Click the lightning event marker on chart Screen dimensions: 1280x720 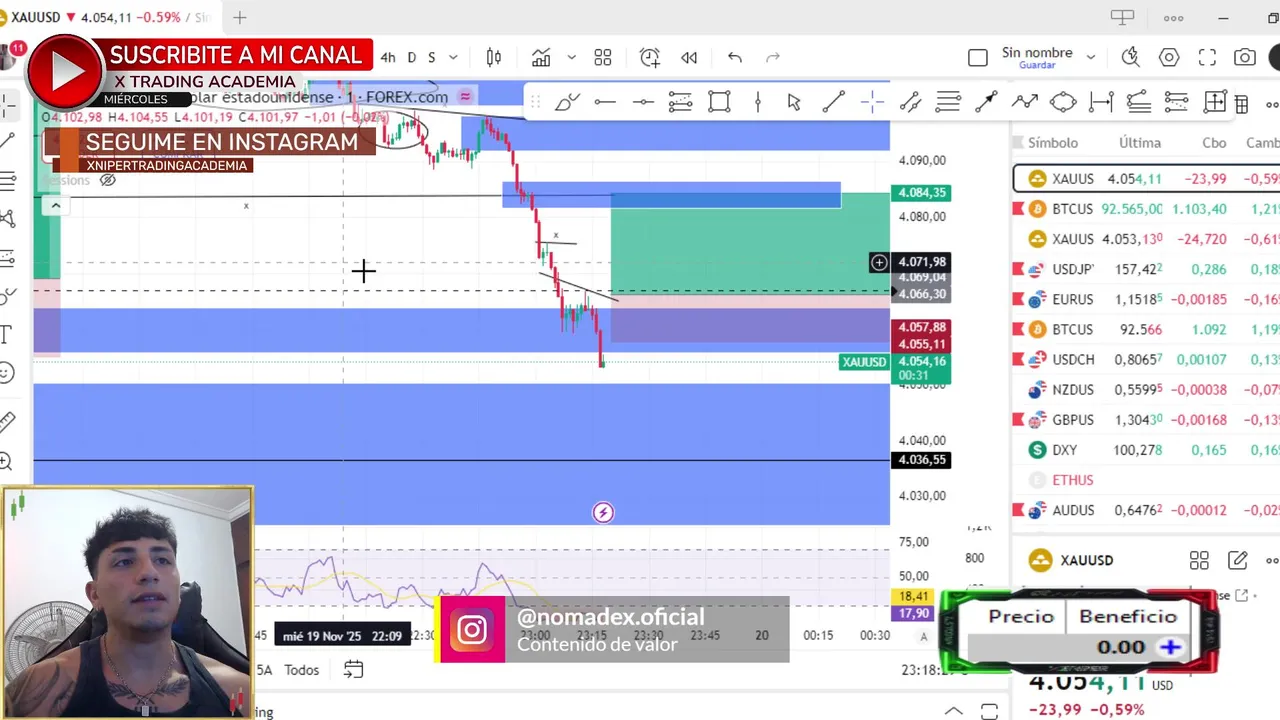coord(603,513)
